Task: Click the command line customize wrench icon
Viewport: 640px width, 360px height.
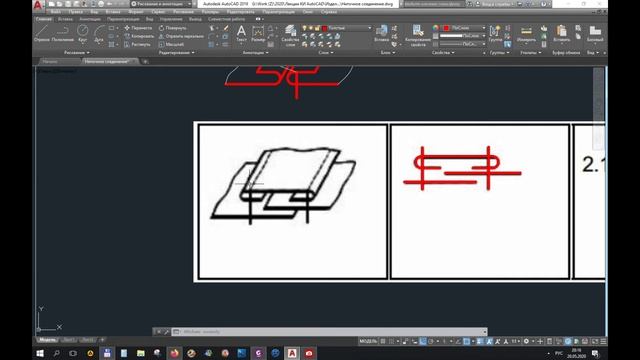Action: 167,332
